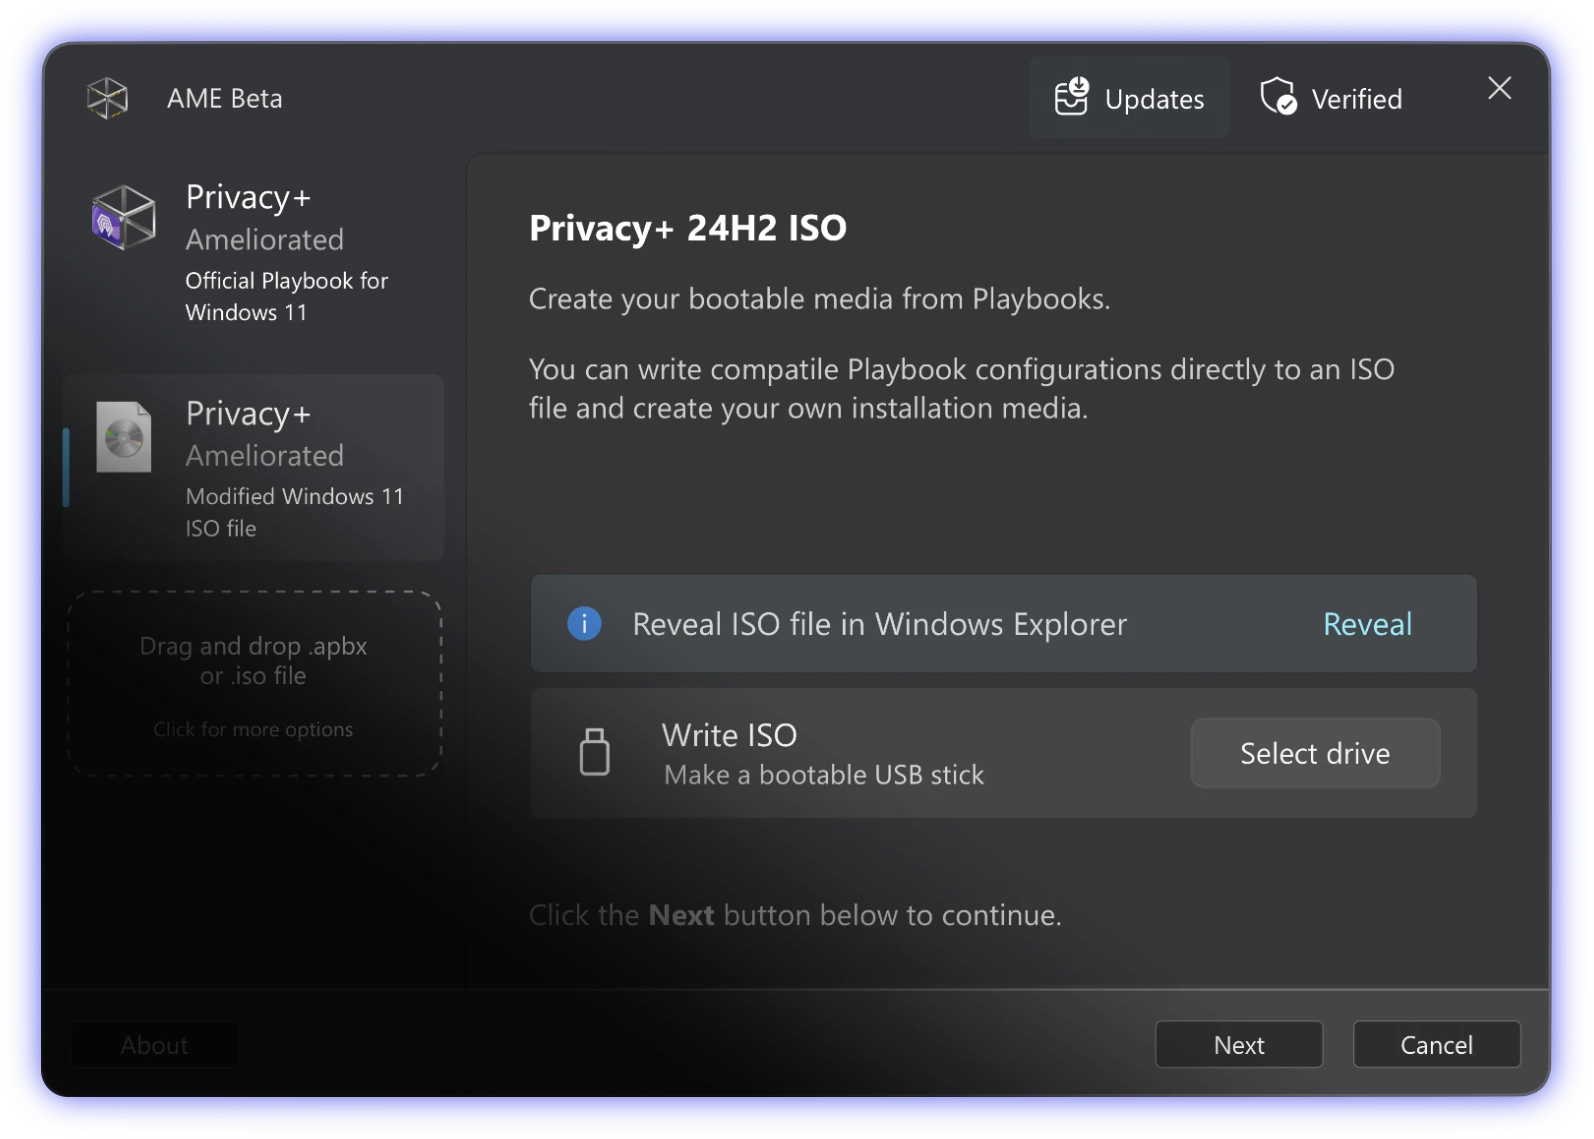Click the Write ISO row title
Screen dimensions: 1594x1139
click(729, 735)
